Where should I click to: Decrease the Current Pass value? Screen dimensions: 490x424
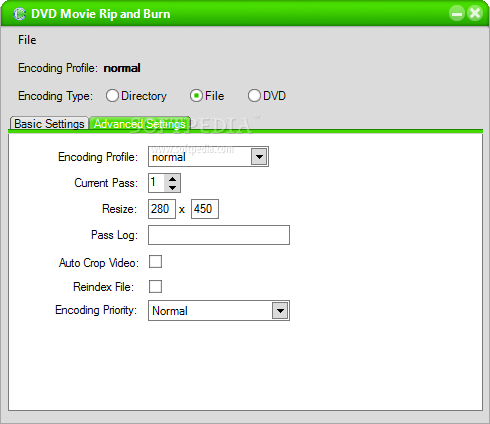point(172,187)
